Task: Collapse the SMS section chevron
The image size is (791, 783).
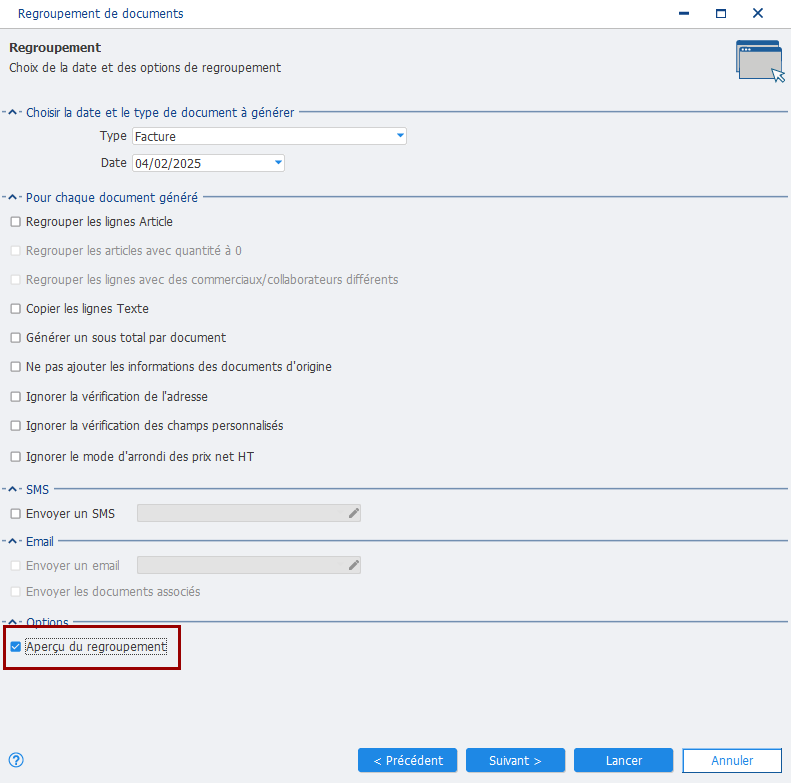Action: (13, 489)
